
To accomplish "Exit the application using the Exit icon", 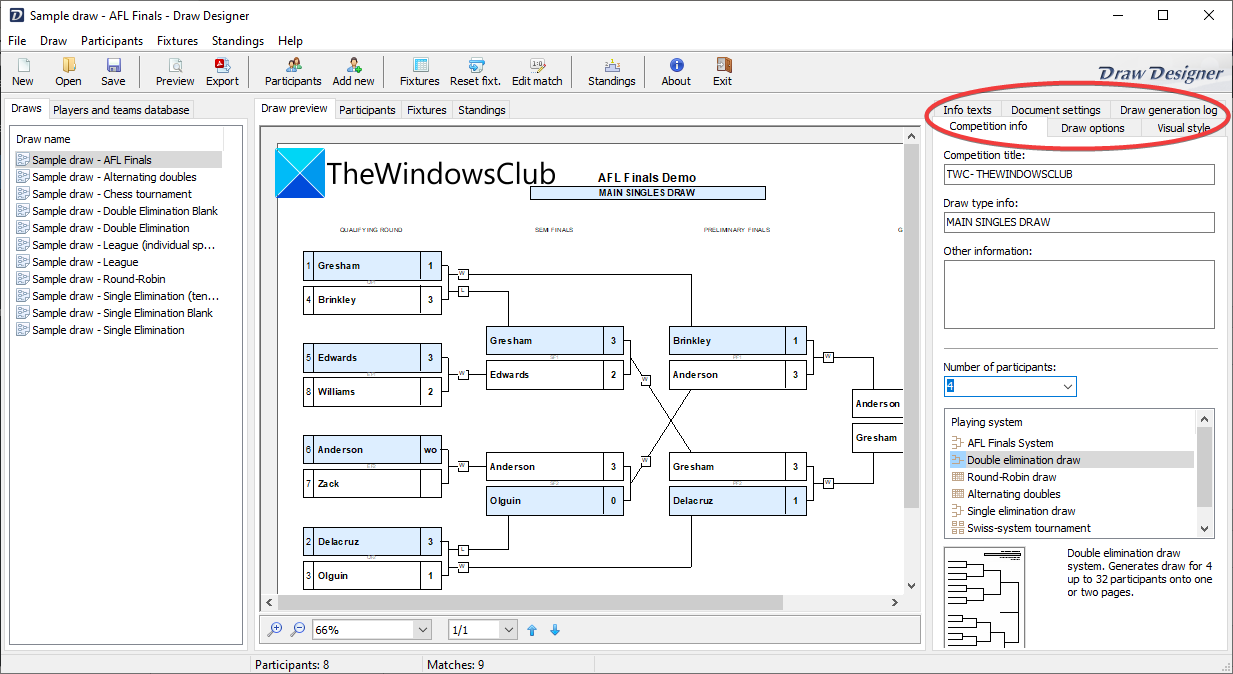I will click(x=722, y=71).
